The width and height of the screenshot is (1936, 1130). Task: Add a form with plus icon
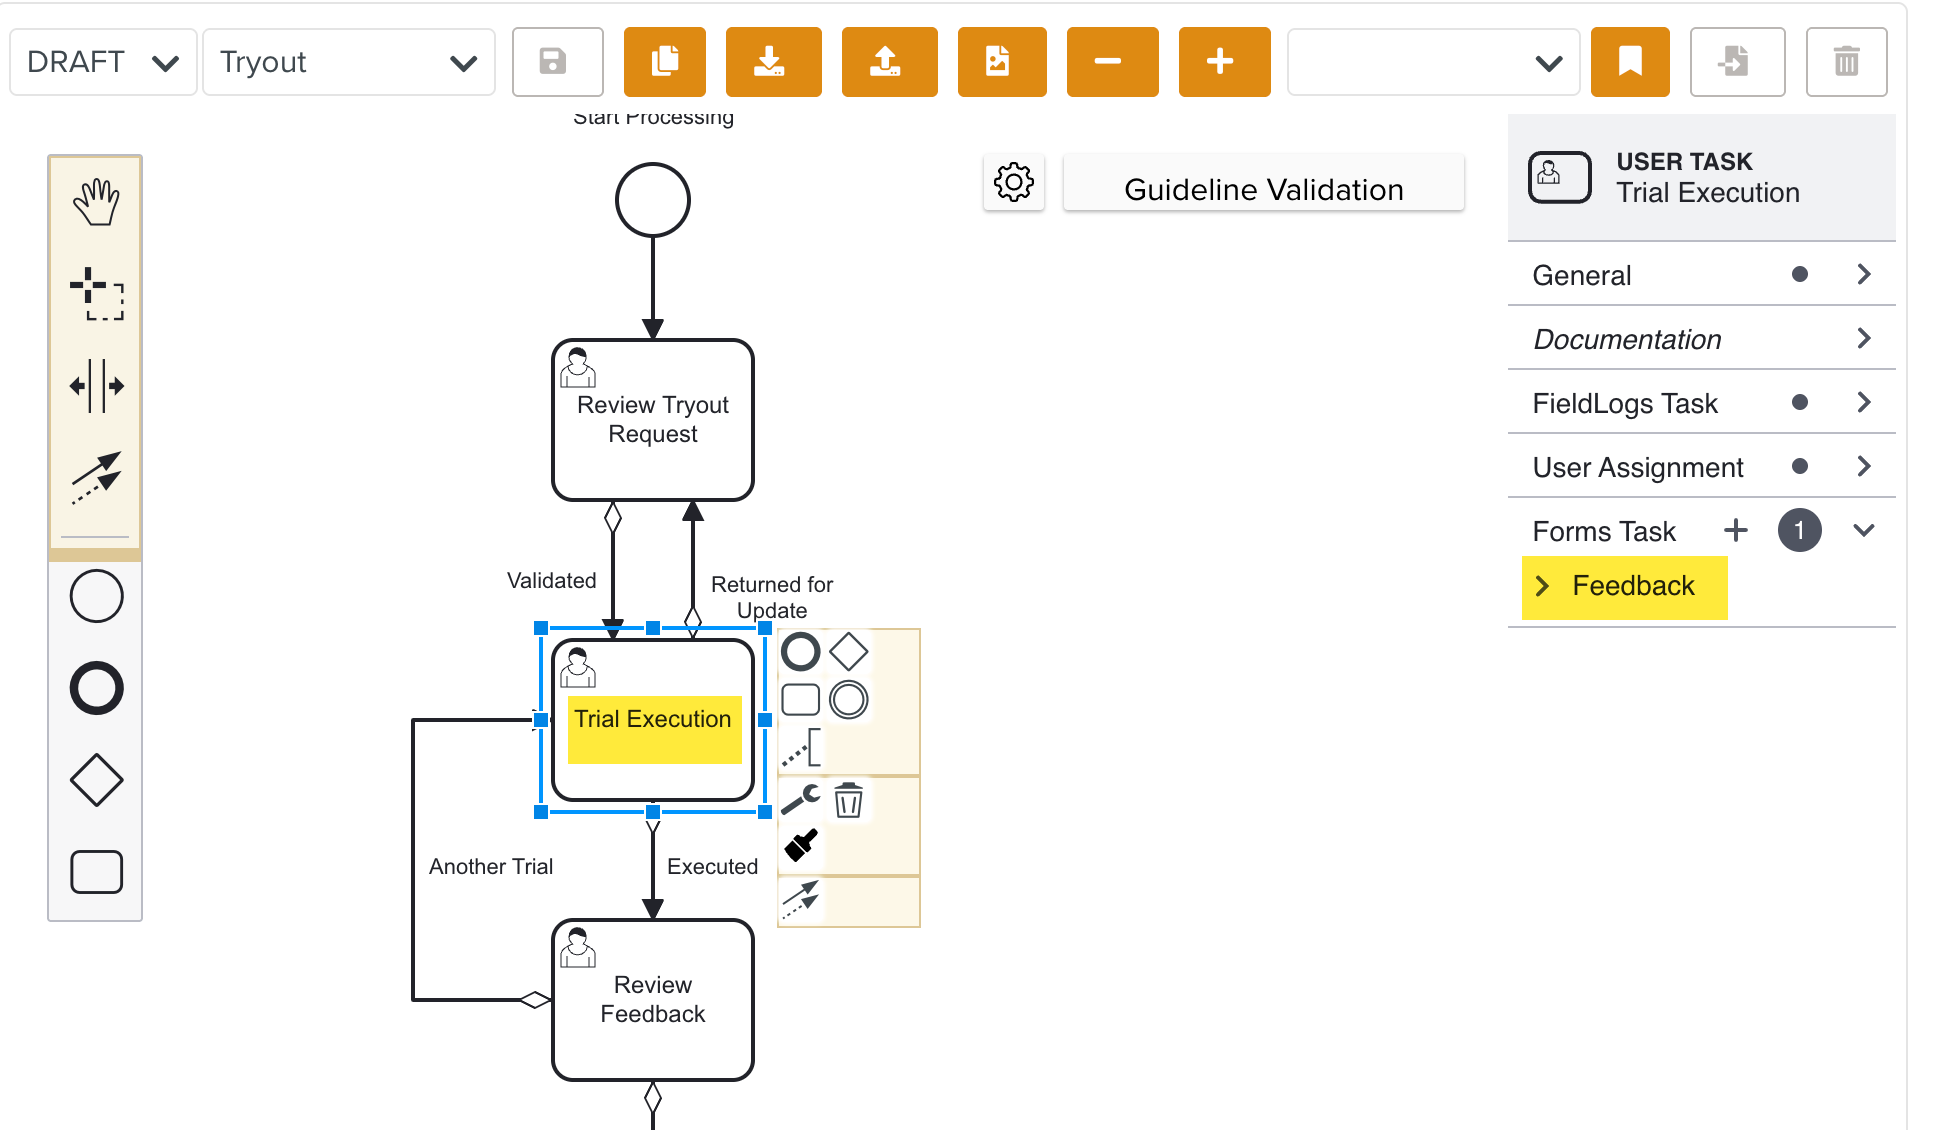pyautogui.click(x=1736, y=531)
